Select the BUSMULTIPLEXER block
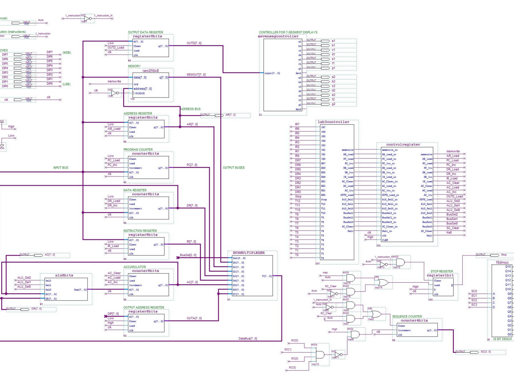514x376 pixels. coord(252,276)
